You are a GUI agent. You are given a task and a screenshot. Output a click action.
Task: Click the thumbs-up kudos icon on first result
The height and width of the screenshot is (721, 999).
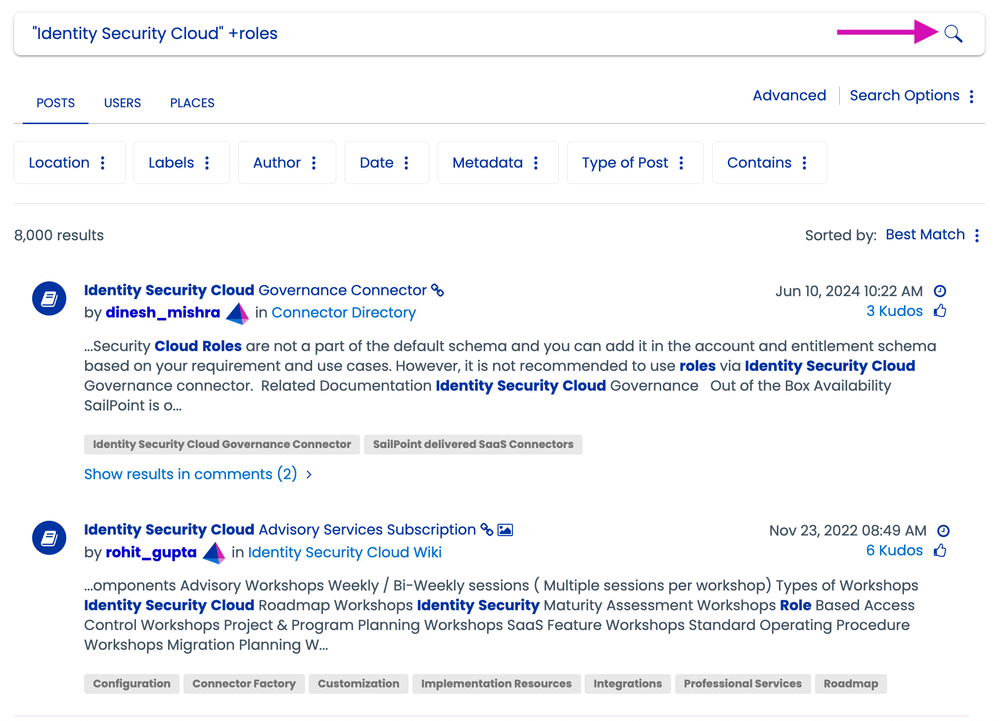coord(940,311)
